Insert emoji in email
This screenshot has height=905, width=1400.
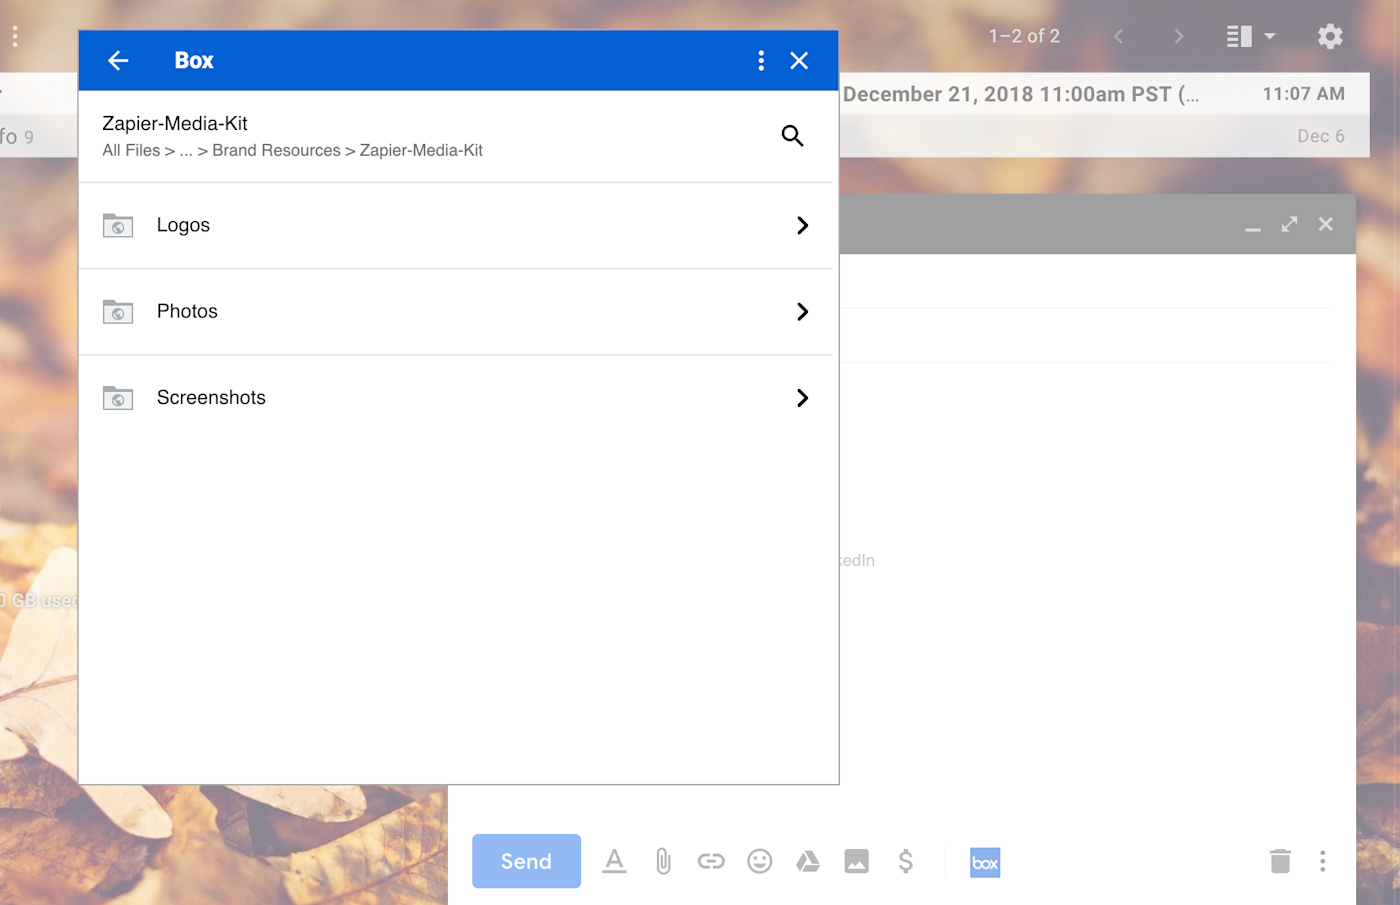(x=760, y=861)
